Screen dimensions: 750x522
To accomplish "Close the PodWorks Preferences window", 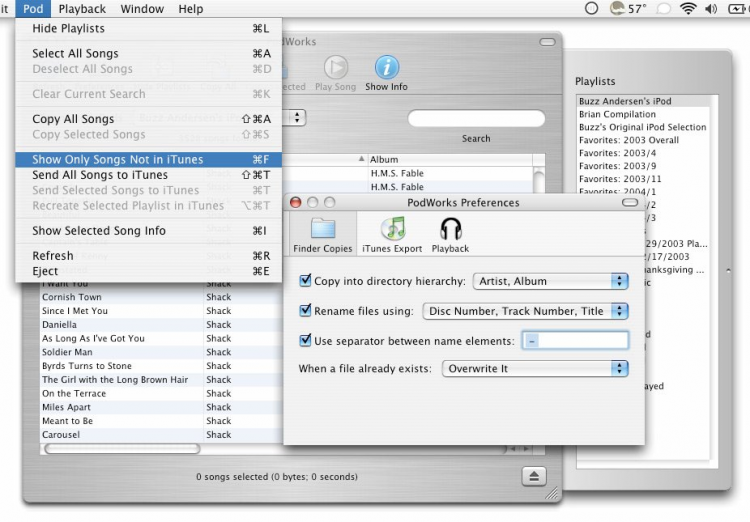I will [x=296, y=202].
